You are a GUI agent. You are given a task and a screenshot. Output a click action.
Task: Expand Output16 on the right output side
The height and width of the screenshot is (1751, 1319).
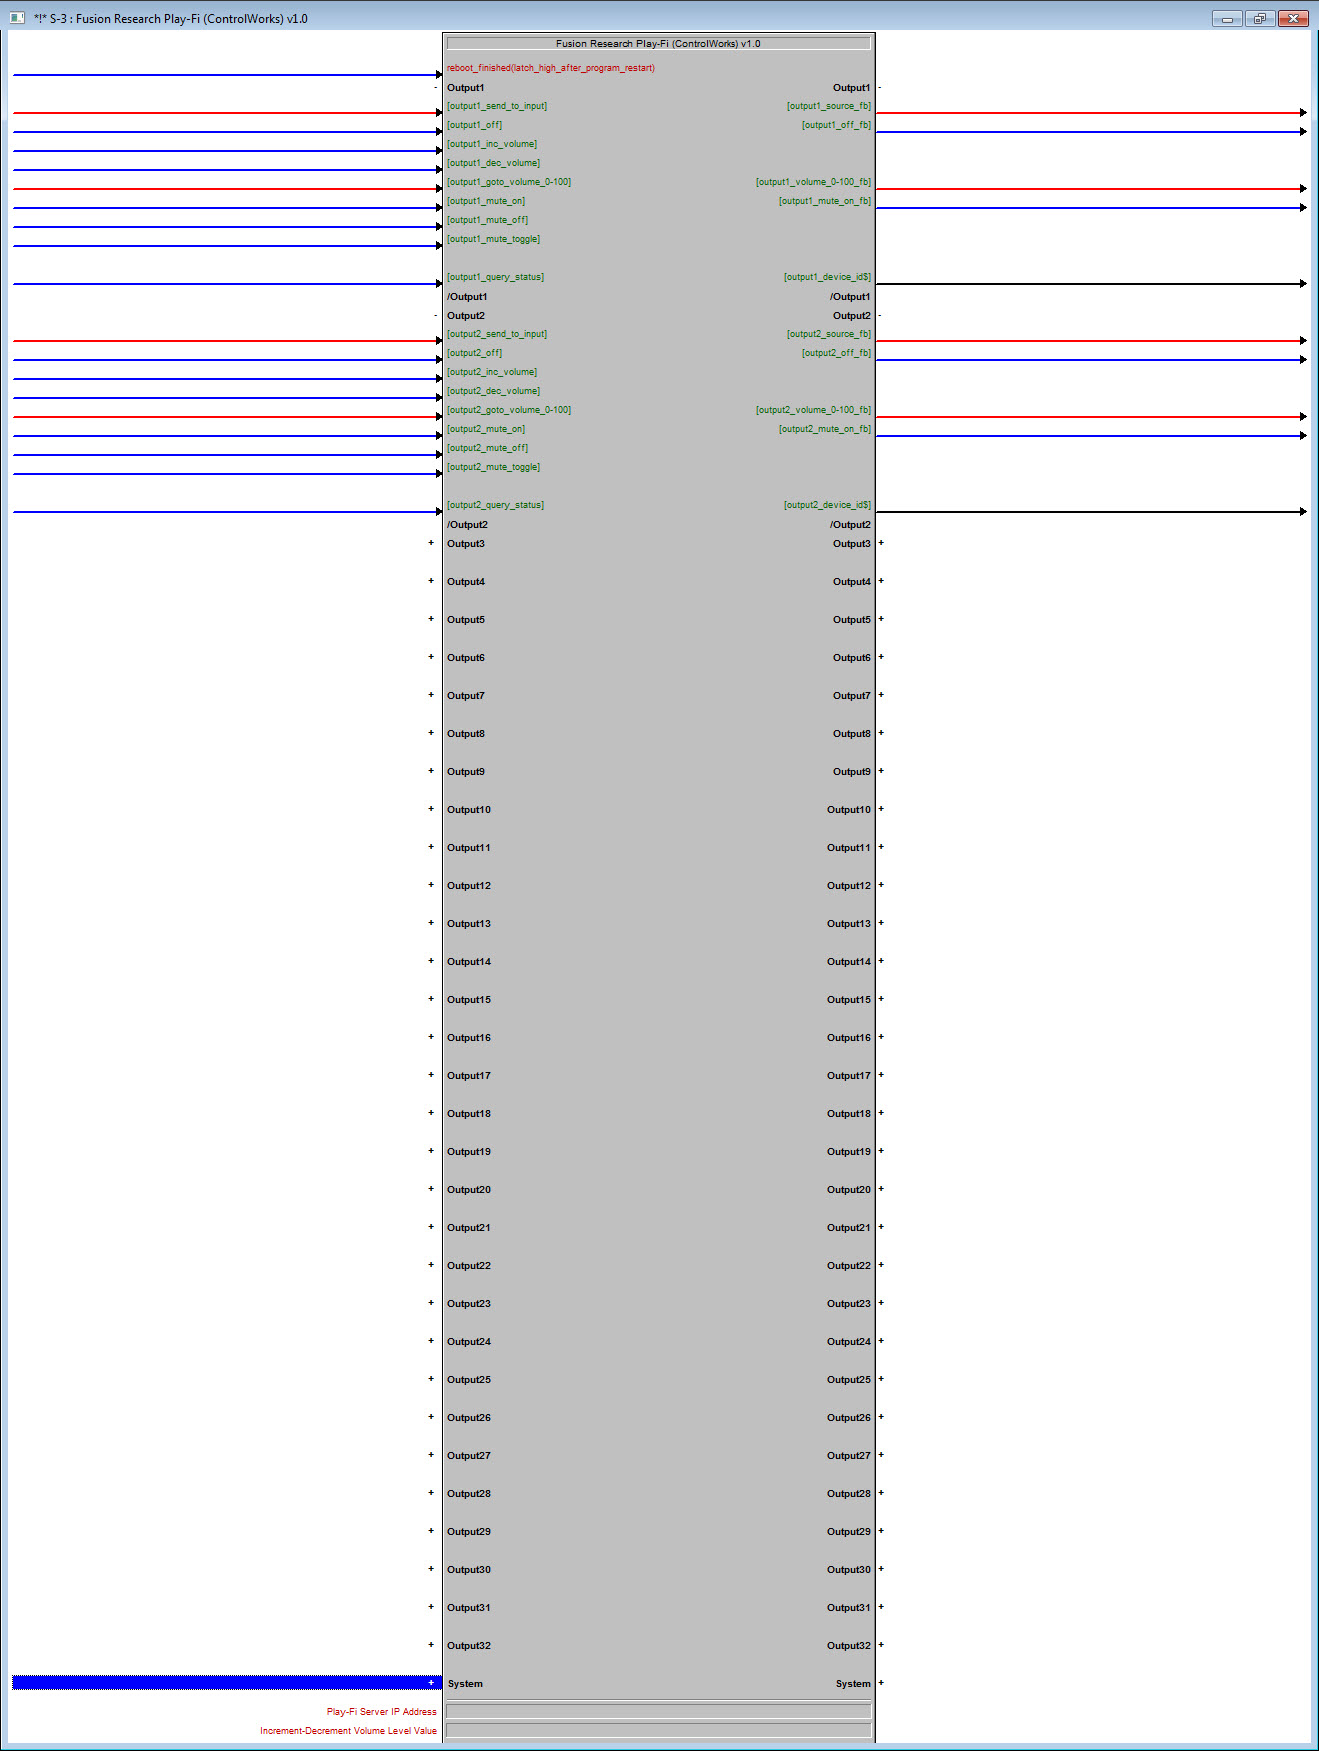(x=881, y=1037)
